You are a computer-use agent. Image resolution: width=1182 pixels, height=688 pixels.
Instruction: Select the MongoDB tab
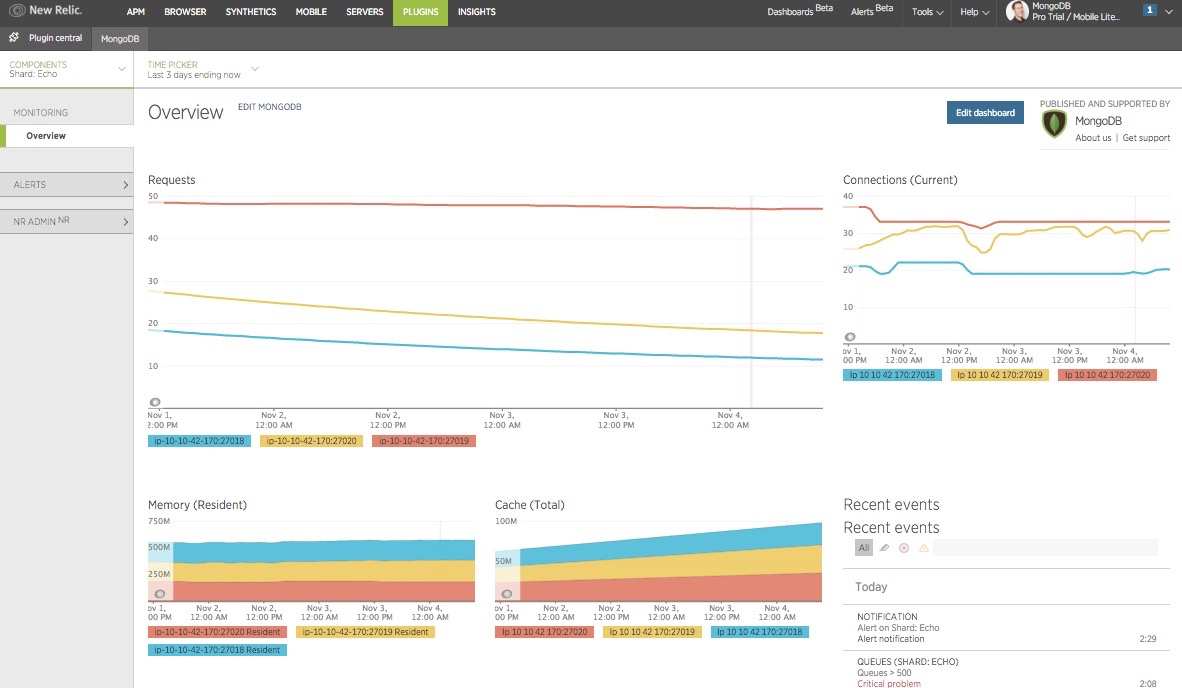(x=120, y=38)
